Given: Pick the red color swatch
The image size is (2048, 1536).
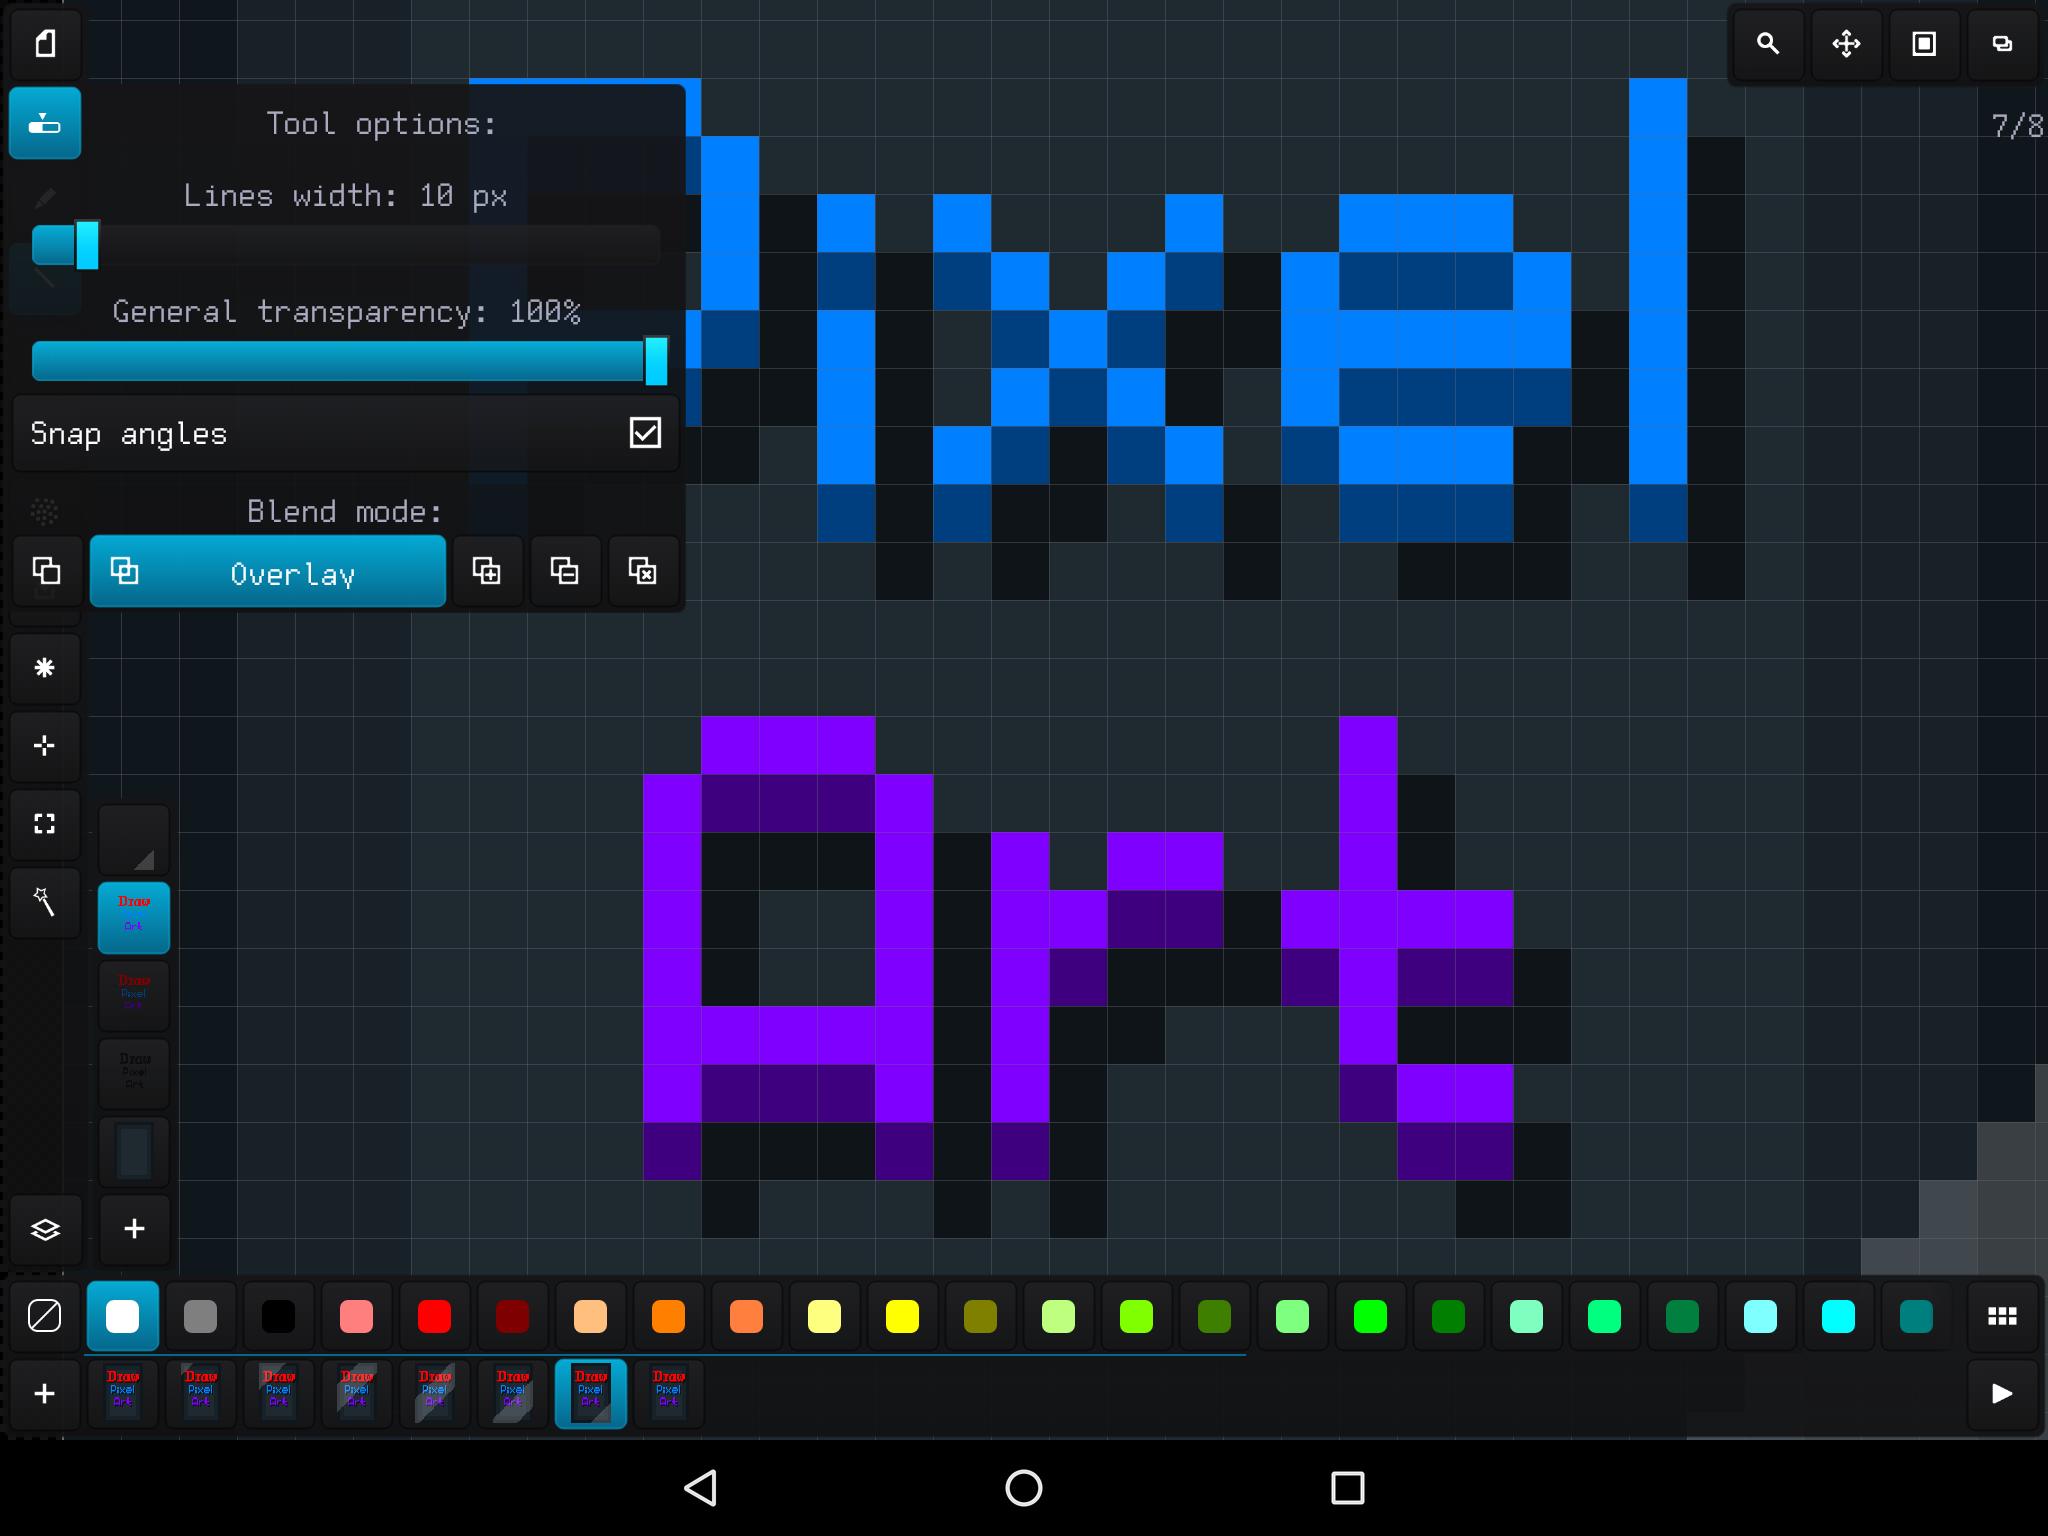Looking at the screenshot, I should [x=434, y=1316].
